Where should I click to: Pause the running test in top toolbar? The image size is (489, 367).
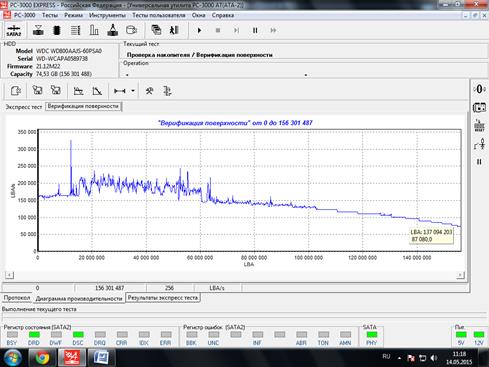255,30
